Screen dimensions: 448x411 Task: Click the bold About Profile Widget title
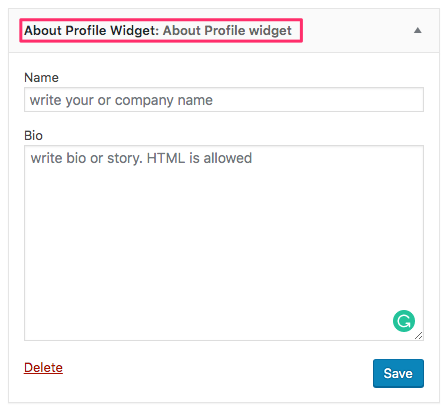click(91, 31)
